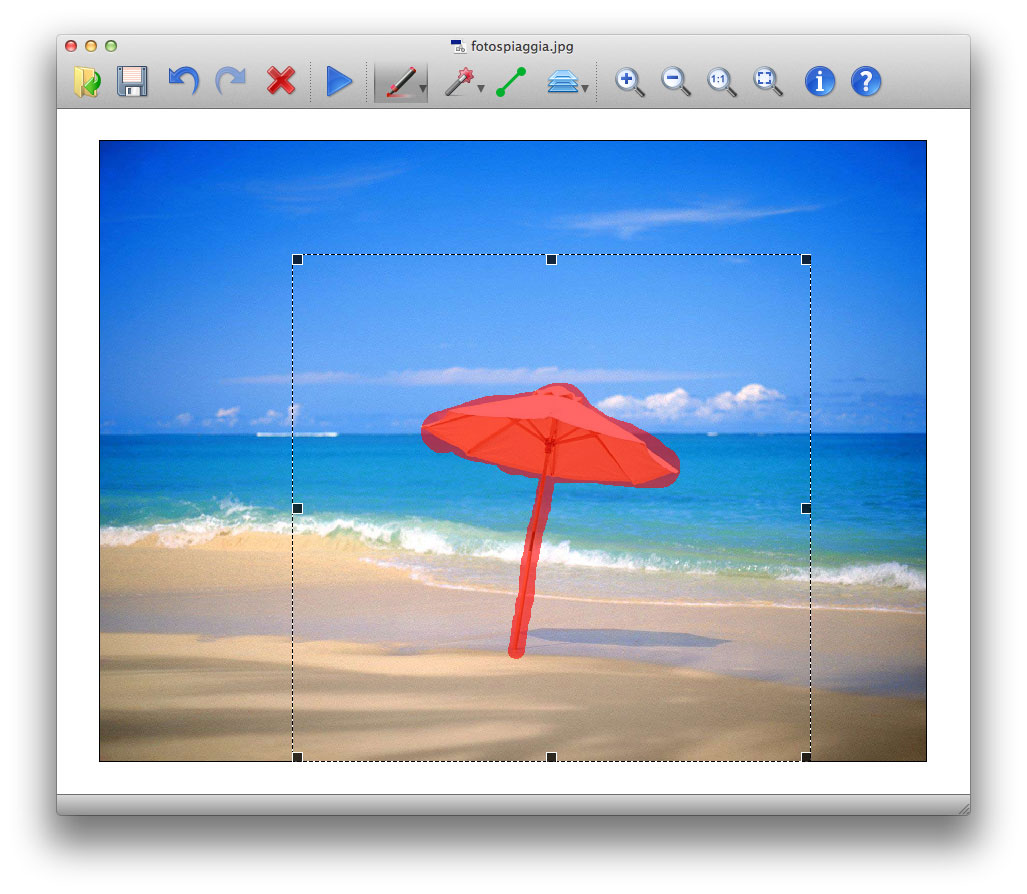Expand the layers stack dropdown arrow
This screenshot has width=1027, height=894.
pyautogui.click(x=585, y=88)
